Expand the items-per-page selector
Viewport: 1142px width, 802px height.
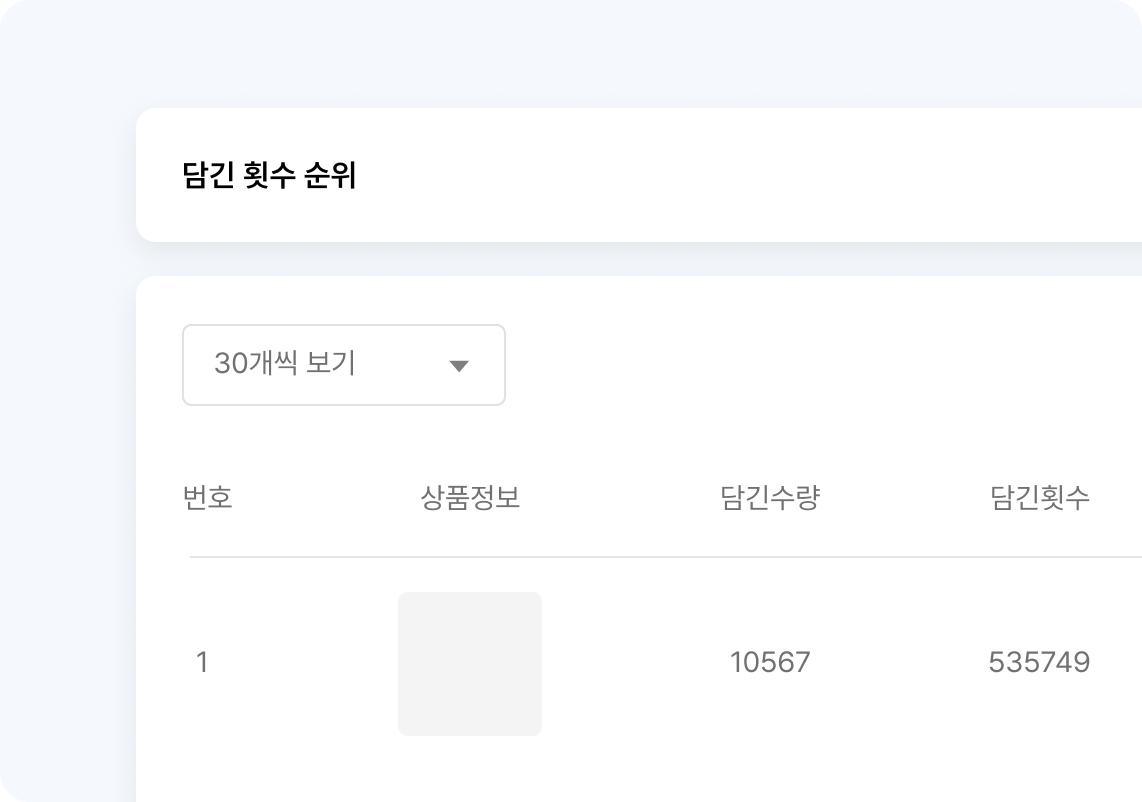pos(344,365)
